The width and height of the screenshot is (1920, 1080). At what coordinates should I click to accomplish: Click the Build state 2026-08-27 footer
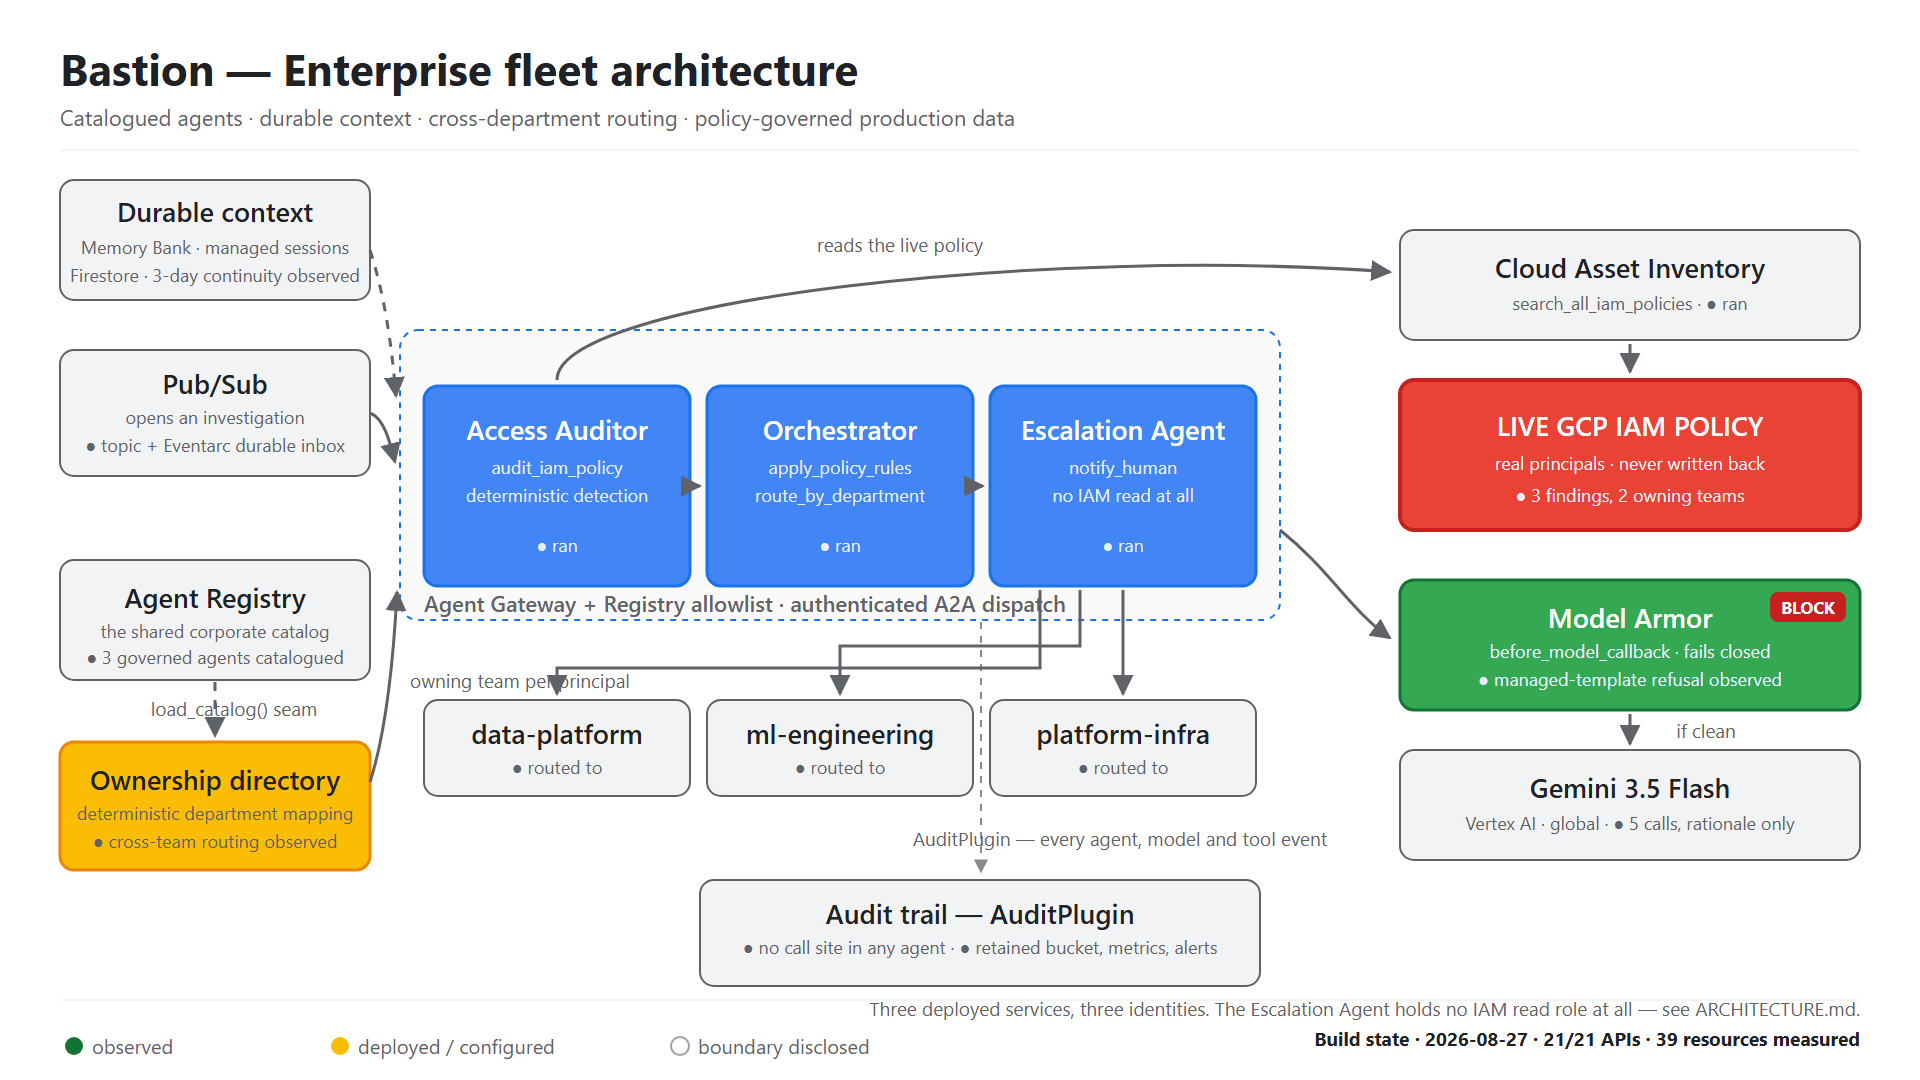[x=1587, y=1039]
